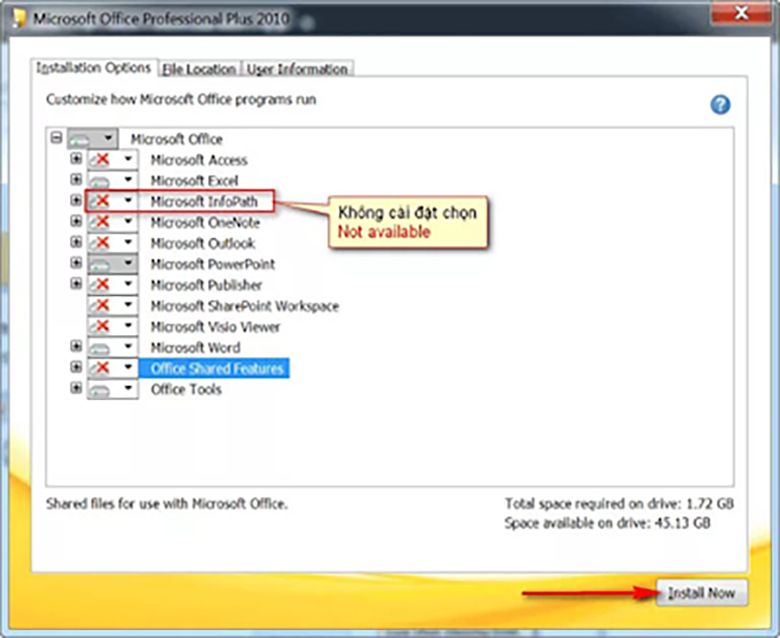Collapse the Microsoft Office root node
Viewport: 780px width, 638px height.
pyautogui.click(x=56, y=138)
